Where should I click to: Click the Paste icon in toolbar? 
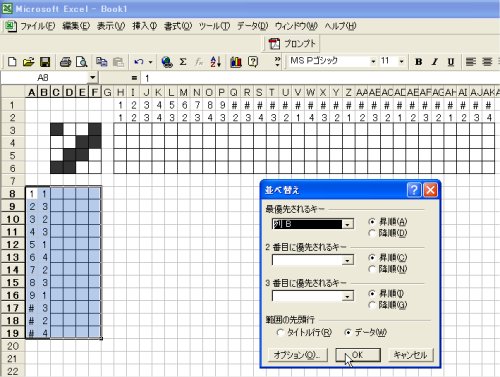[118, 62]
